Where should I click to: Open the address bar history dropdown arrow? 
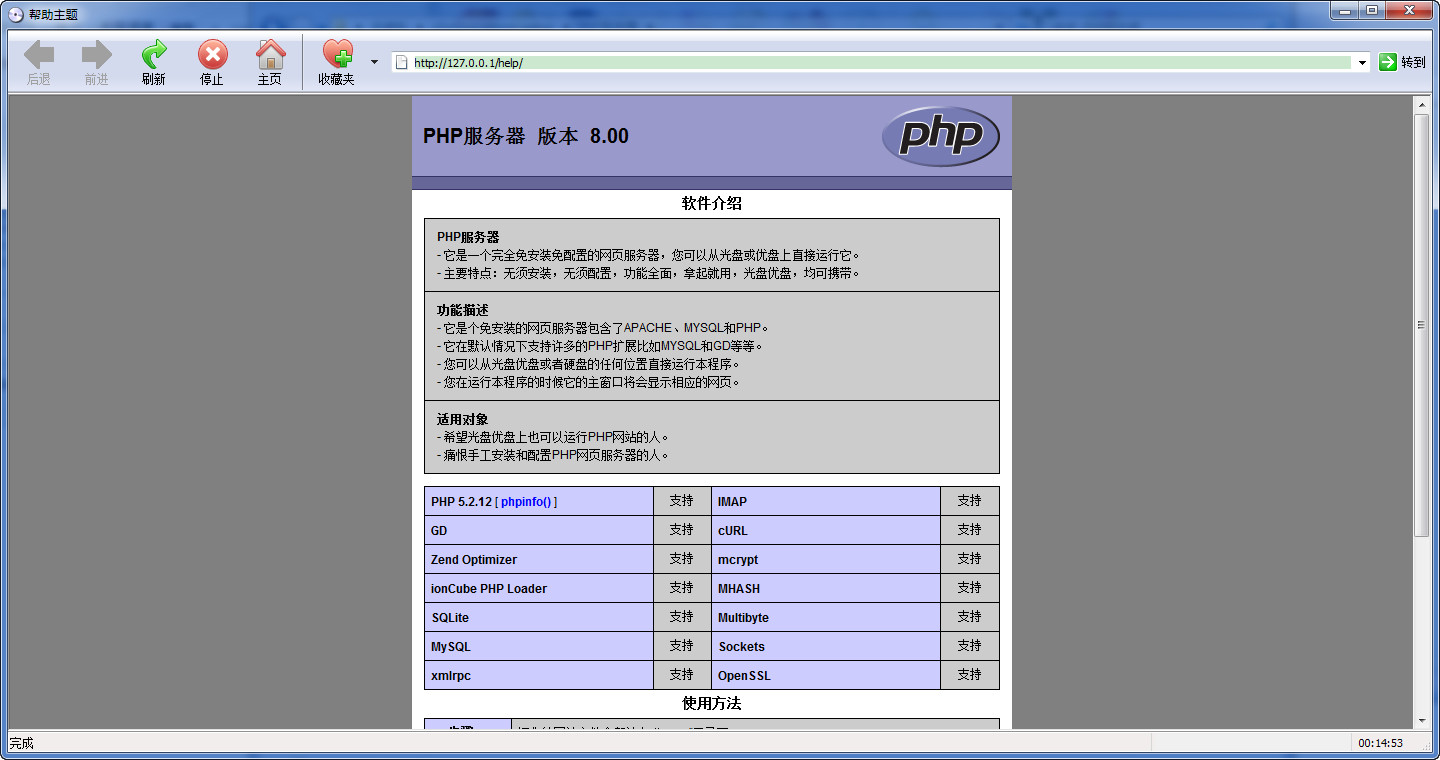tap(1362, 61)
